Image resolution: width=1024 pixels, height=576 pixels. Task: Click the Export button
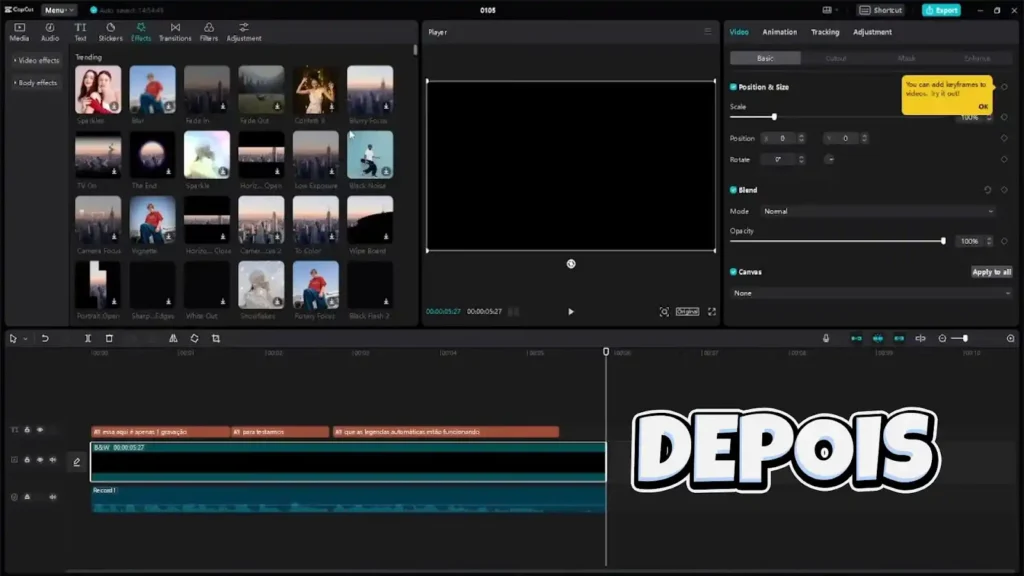[941, 10]
